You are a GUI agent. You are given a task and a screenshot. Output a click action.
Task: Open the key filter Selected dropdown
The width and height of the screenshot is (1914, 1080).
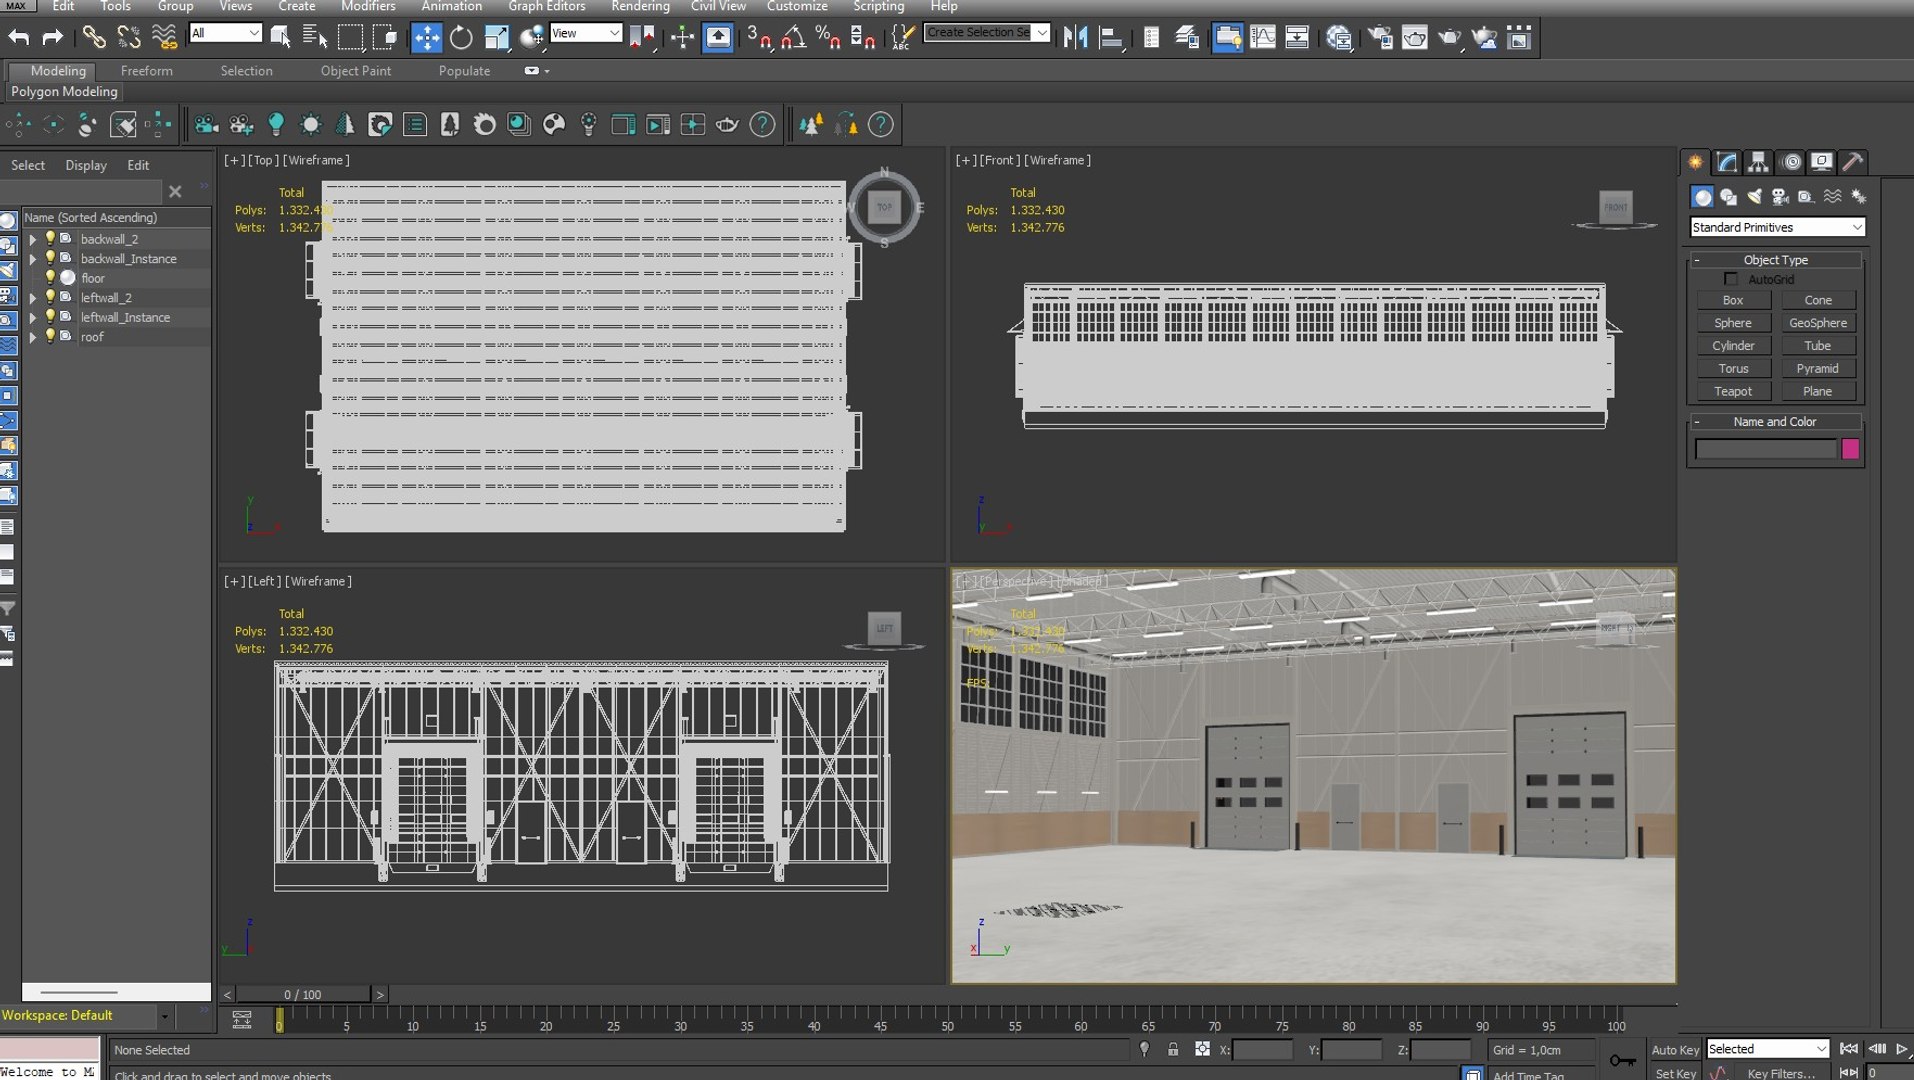click(x=1767, y=1048)
